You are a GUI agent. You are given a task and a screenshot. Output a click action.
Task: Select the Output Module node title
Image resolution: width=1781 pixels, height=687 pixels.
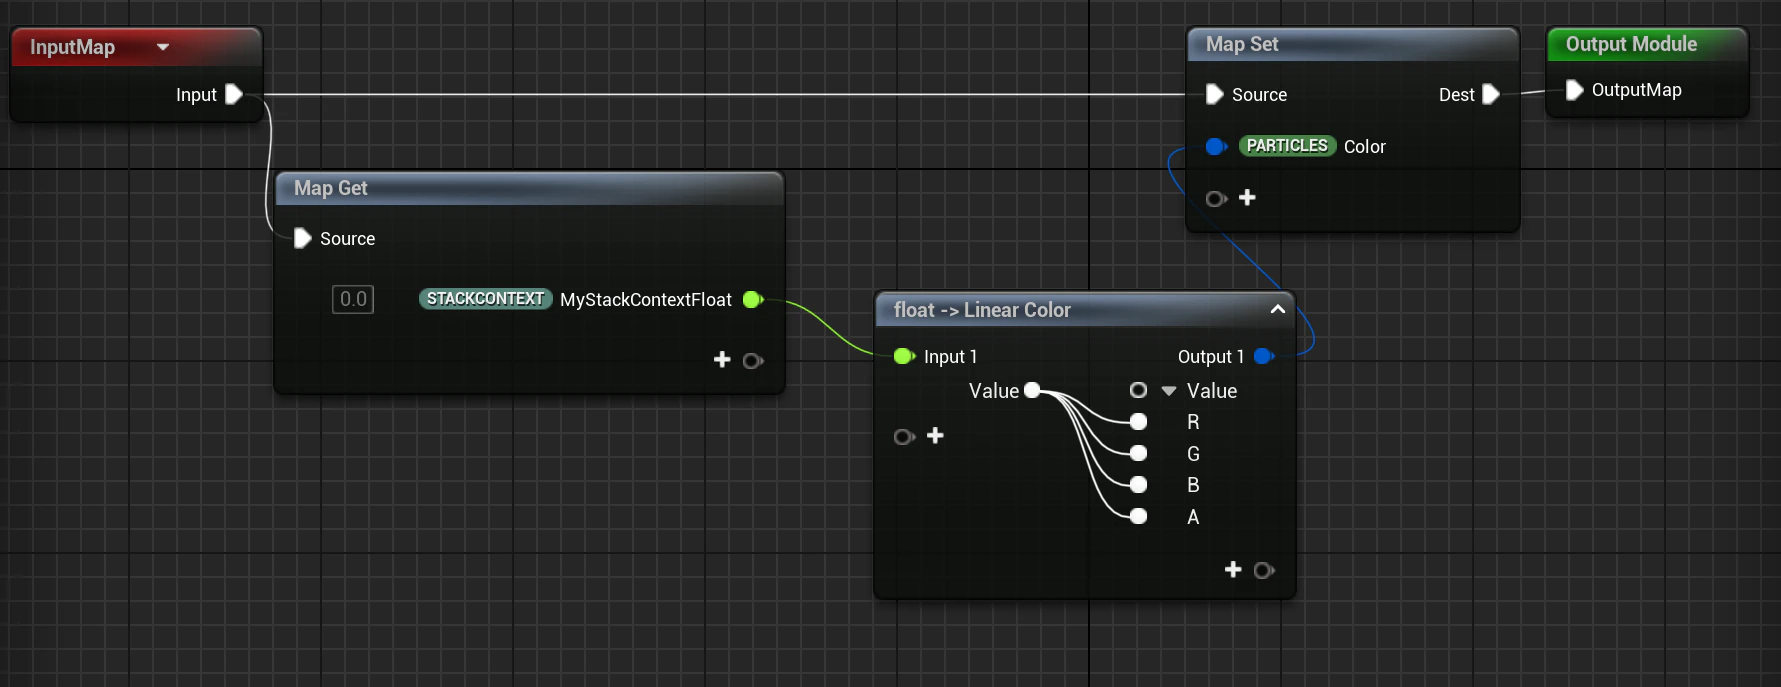1631,44
